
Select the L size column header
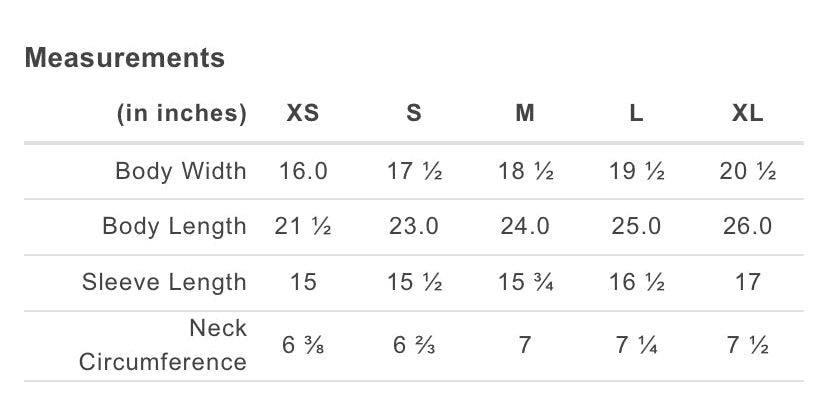[636, 114]
